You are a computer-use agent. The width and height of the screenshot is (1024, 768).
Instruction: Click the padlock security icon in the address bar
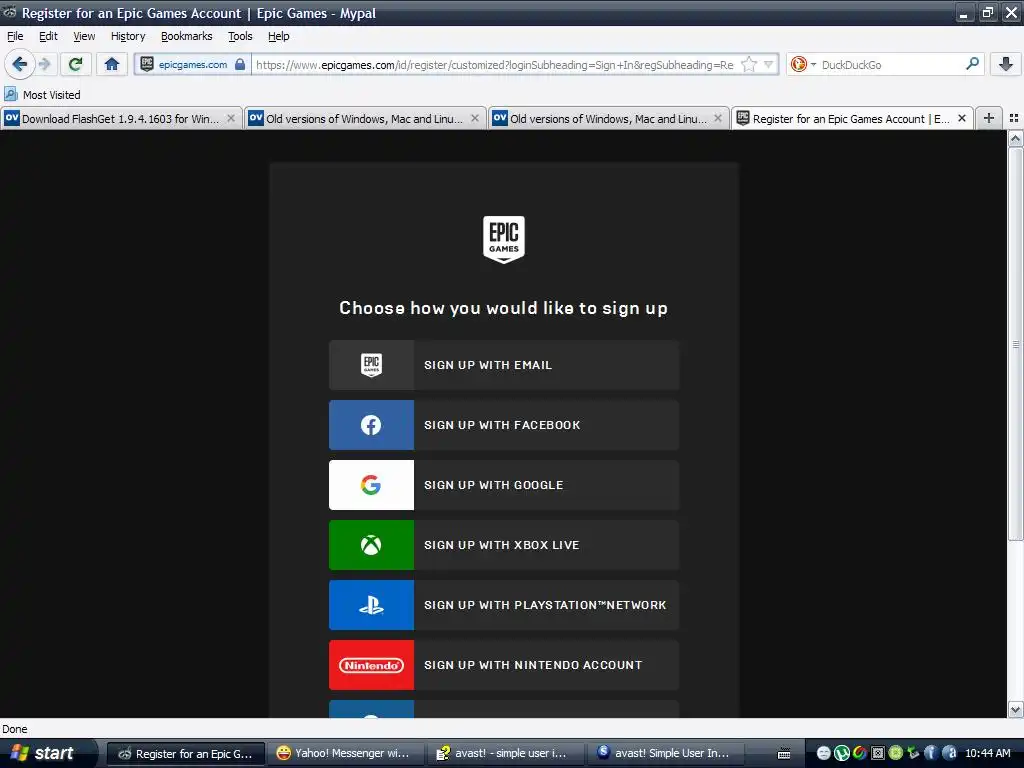click(240, 64)
